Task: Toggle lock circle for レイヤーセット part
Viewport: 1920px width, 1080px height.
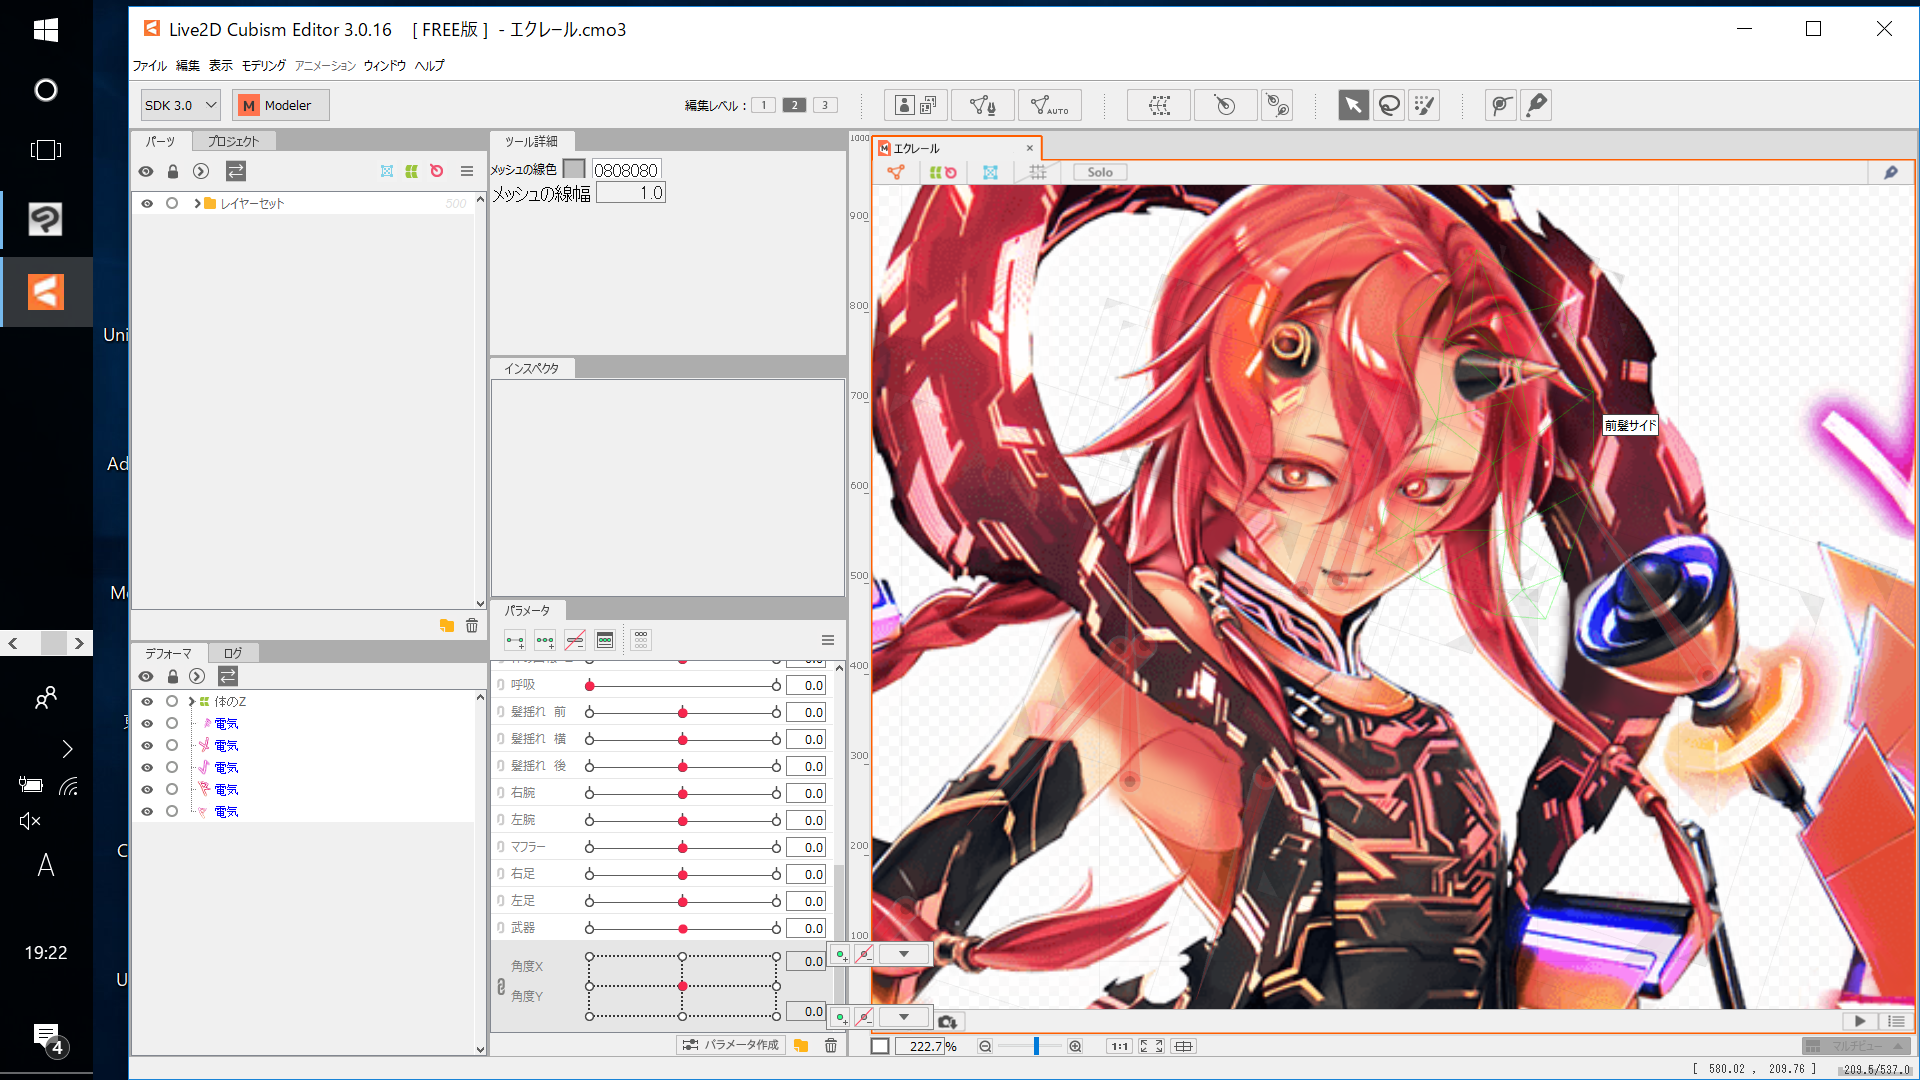Action: 172,203
